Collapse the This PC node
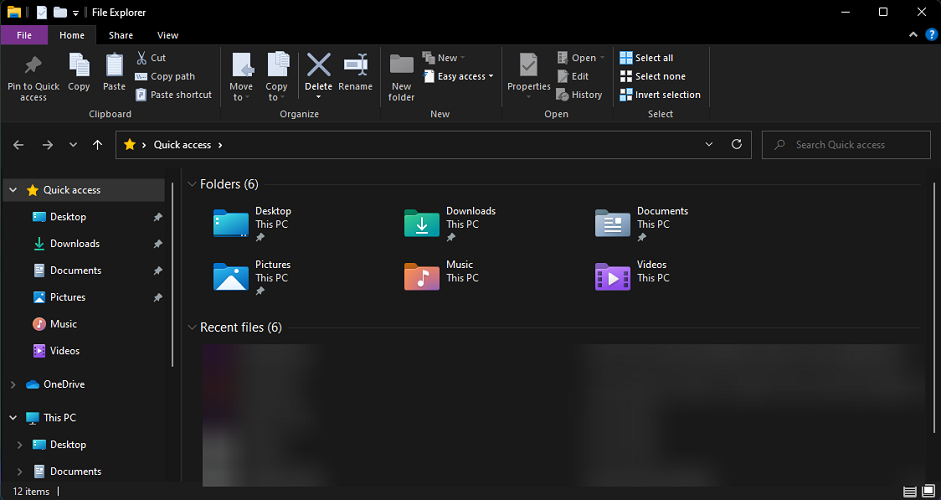The height and width of the screenshot is (500, 941). tap(13, 418)
